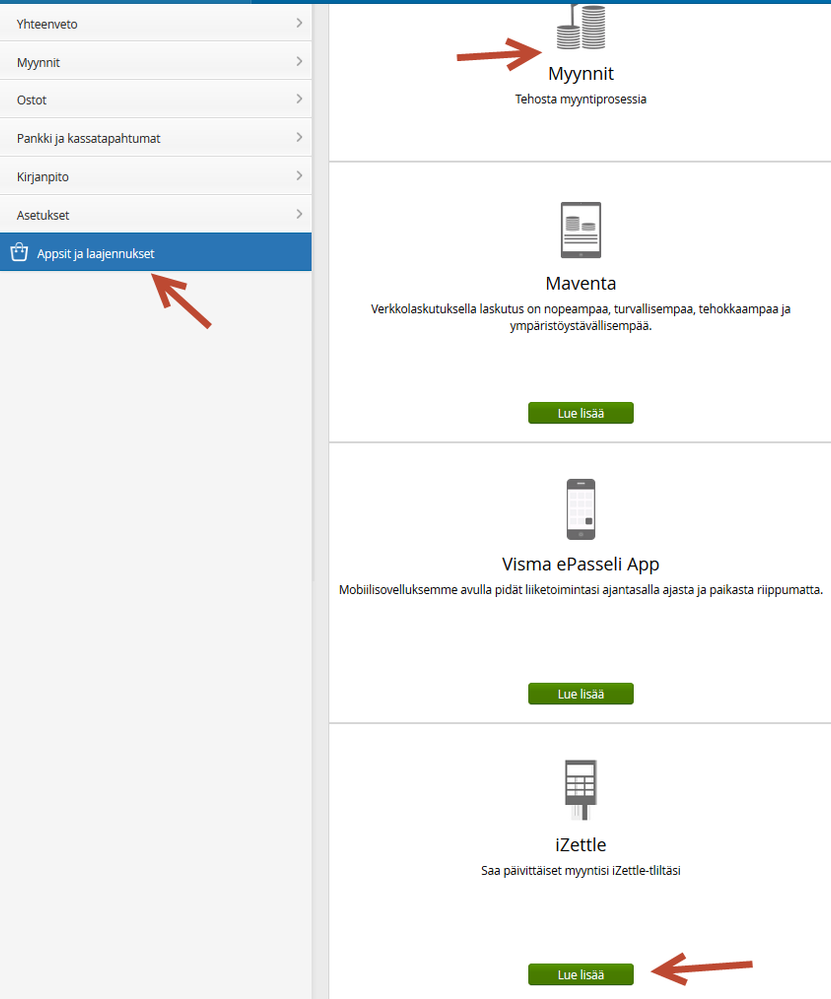Select Appsit ja laajennukset menu item
The image size is (831, 999).
(x=155, y=252)
